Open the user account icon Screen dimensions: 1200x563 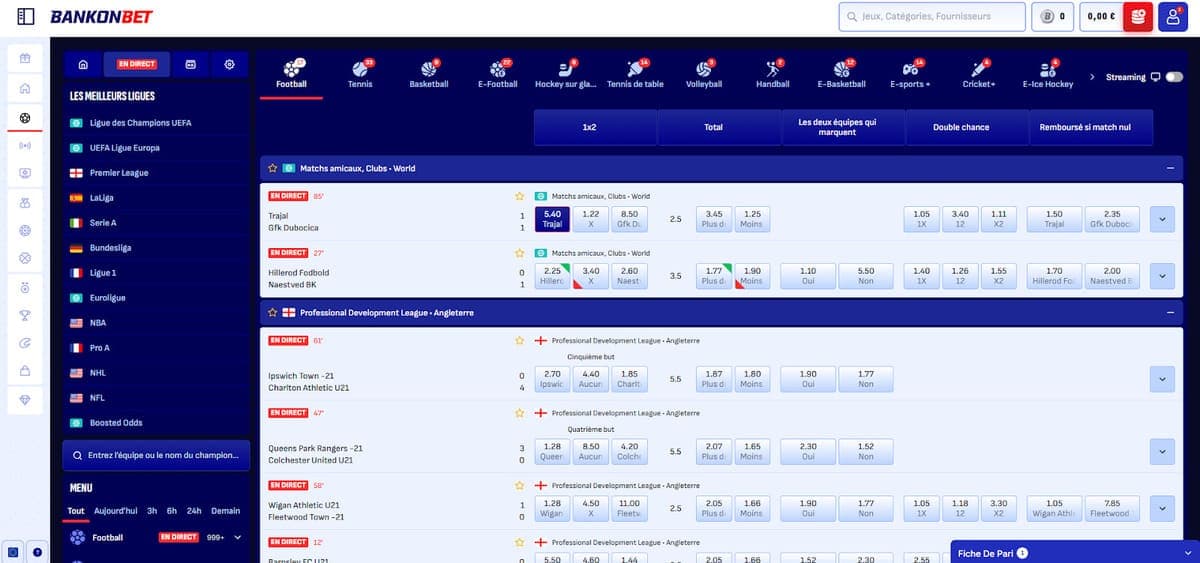[x=1173, y=17]
